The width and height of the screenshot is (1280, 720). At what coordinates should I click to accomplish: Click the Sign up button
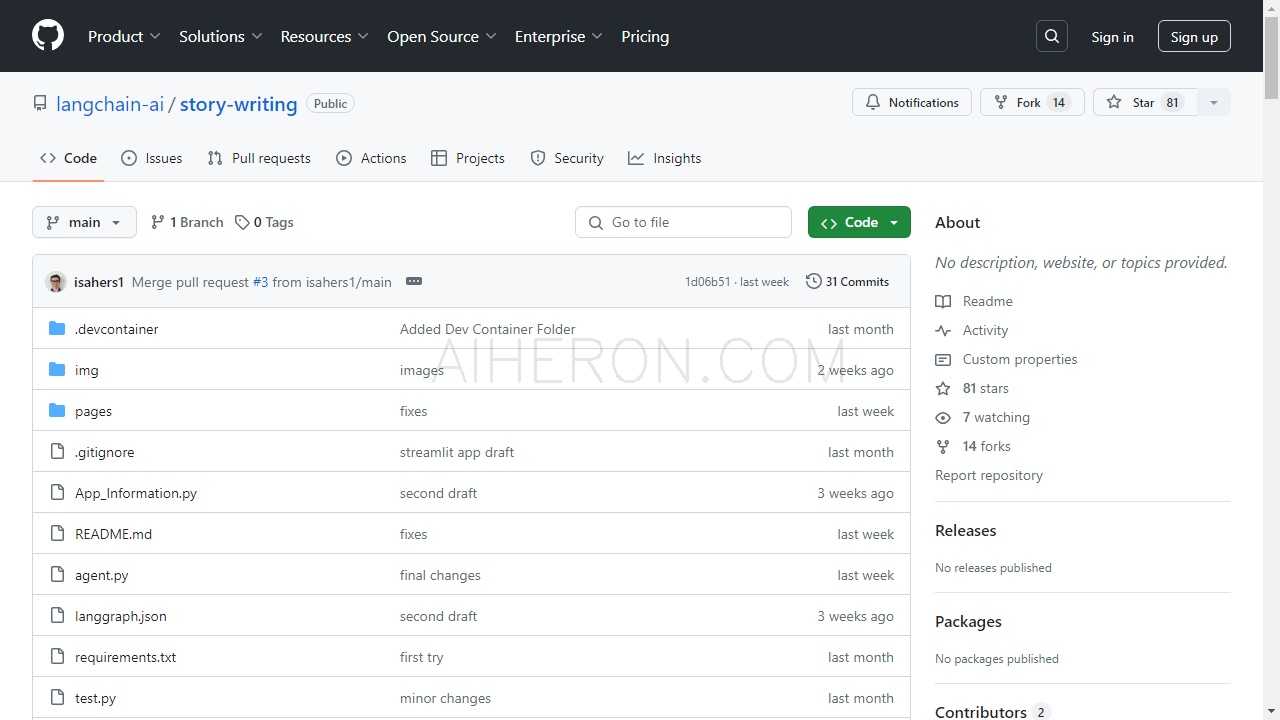[1194, 37]
